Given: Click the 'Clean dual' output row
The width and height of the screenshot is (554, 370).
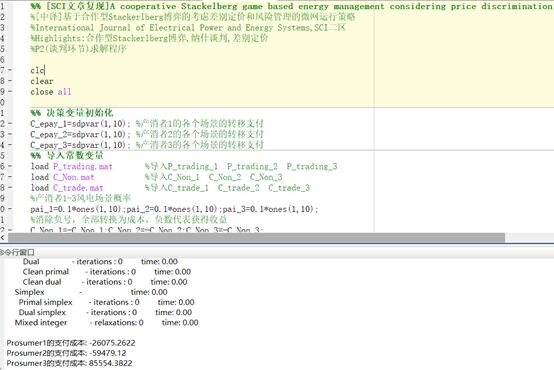Looking at the screenshot, I should click(x=105, y=282).
